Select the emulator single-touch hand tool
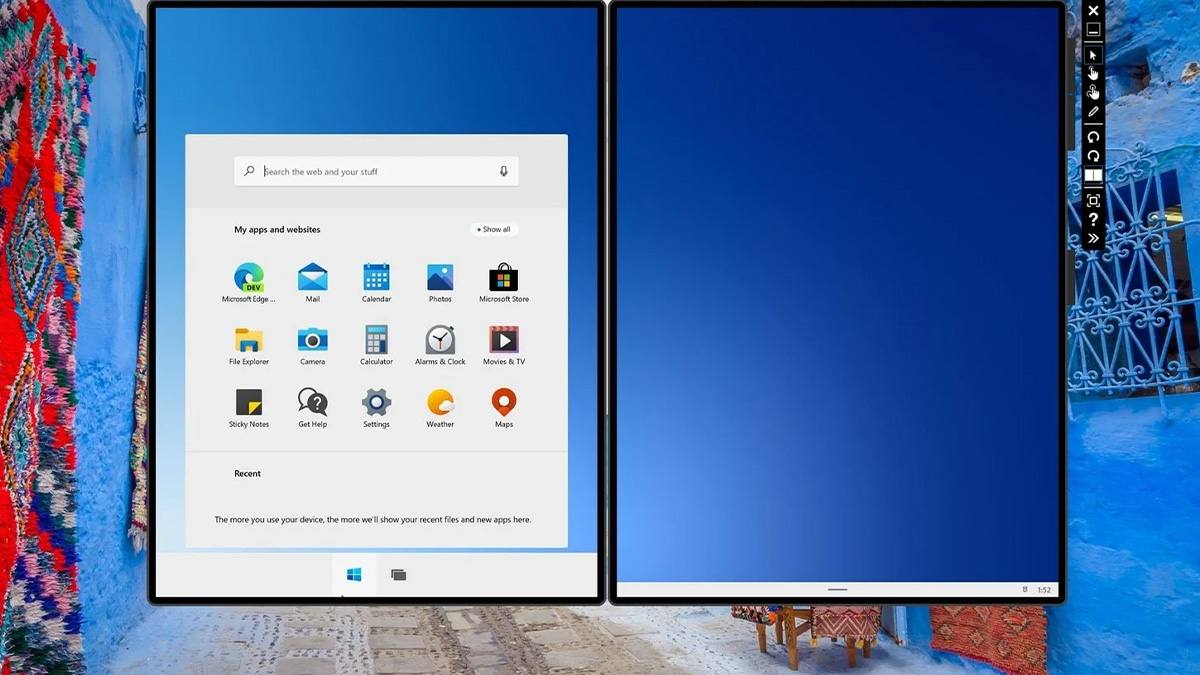1200x675 pixels. click(x=1093, y=73)
